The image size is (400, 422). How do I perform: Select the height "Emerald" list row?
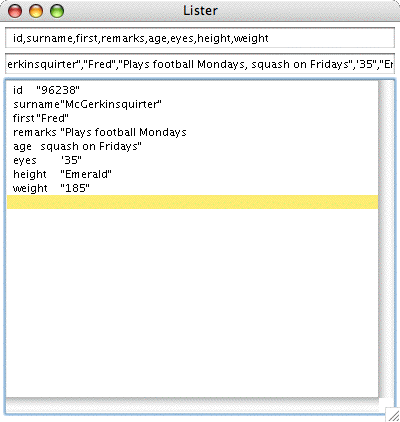[x=192, y=174]
